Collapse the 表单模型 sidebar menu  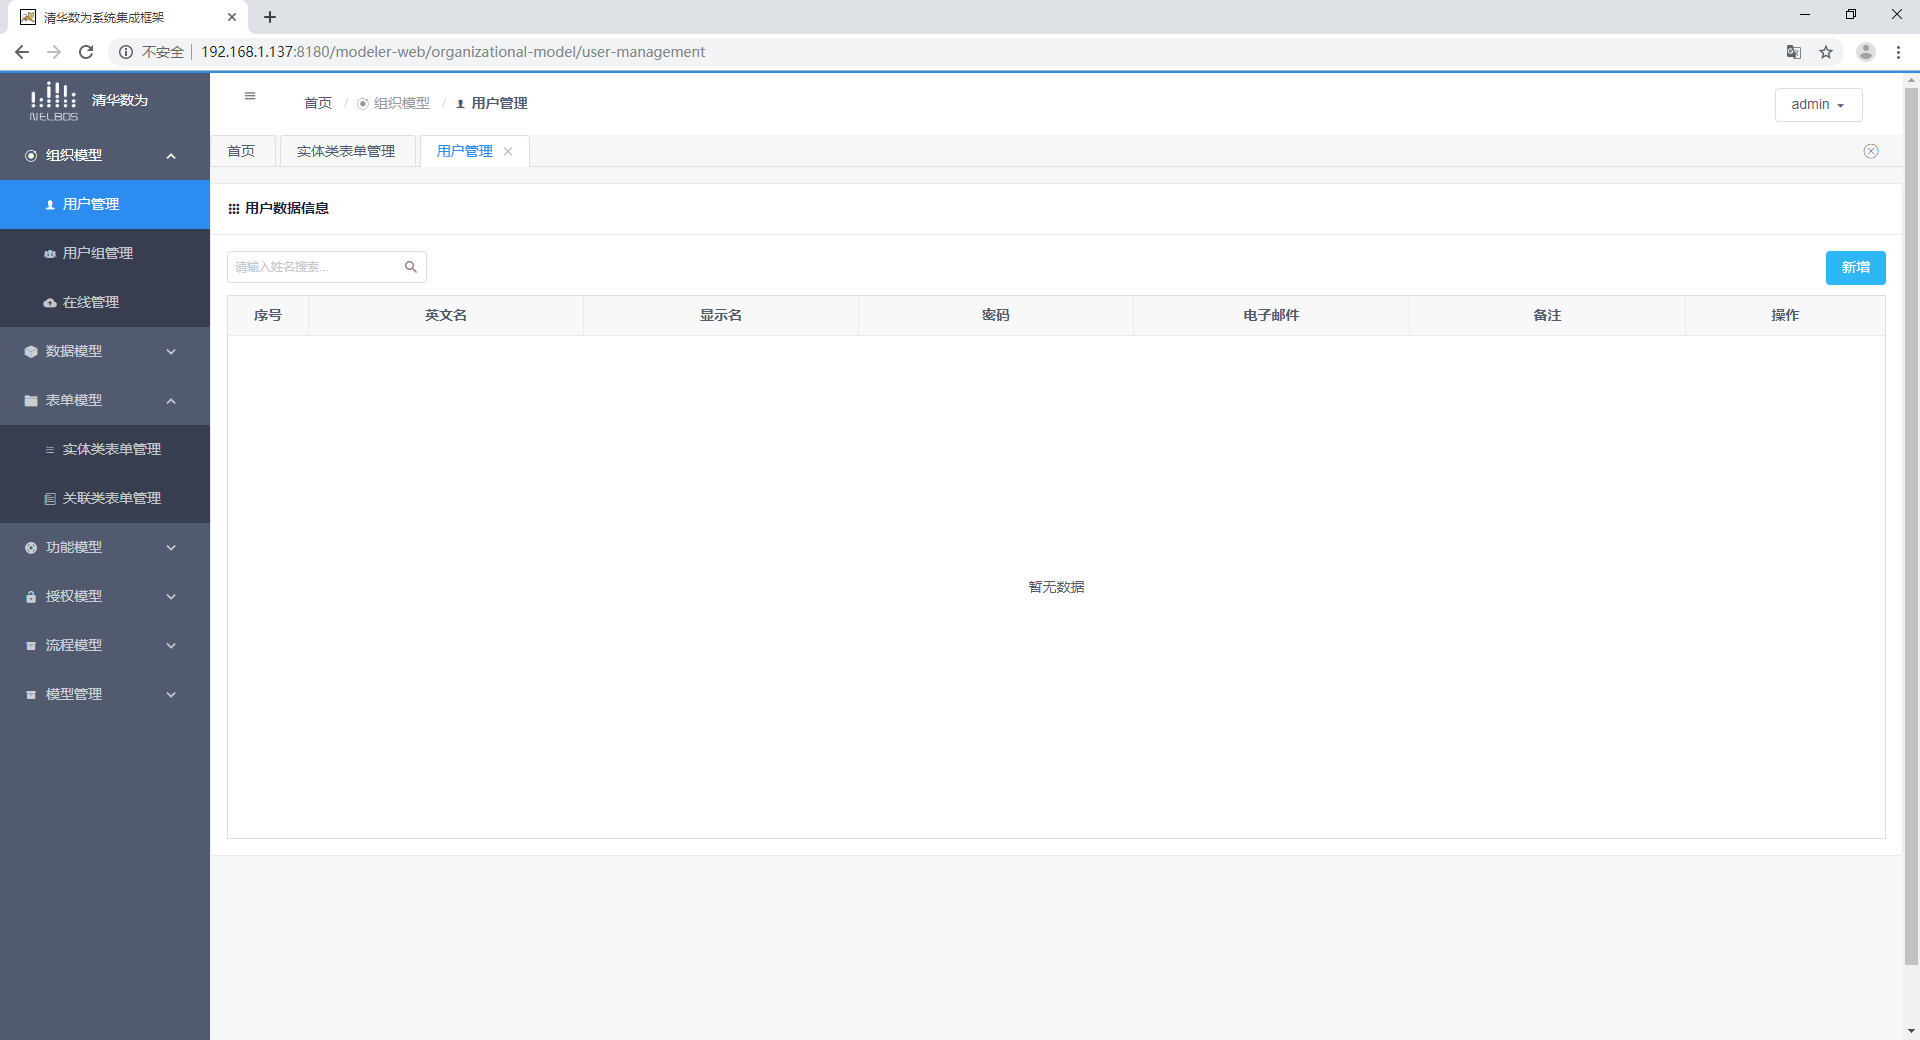coord(105,400)
